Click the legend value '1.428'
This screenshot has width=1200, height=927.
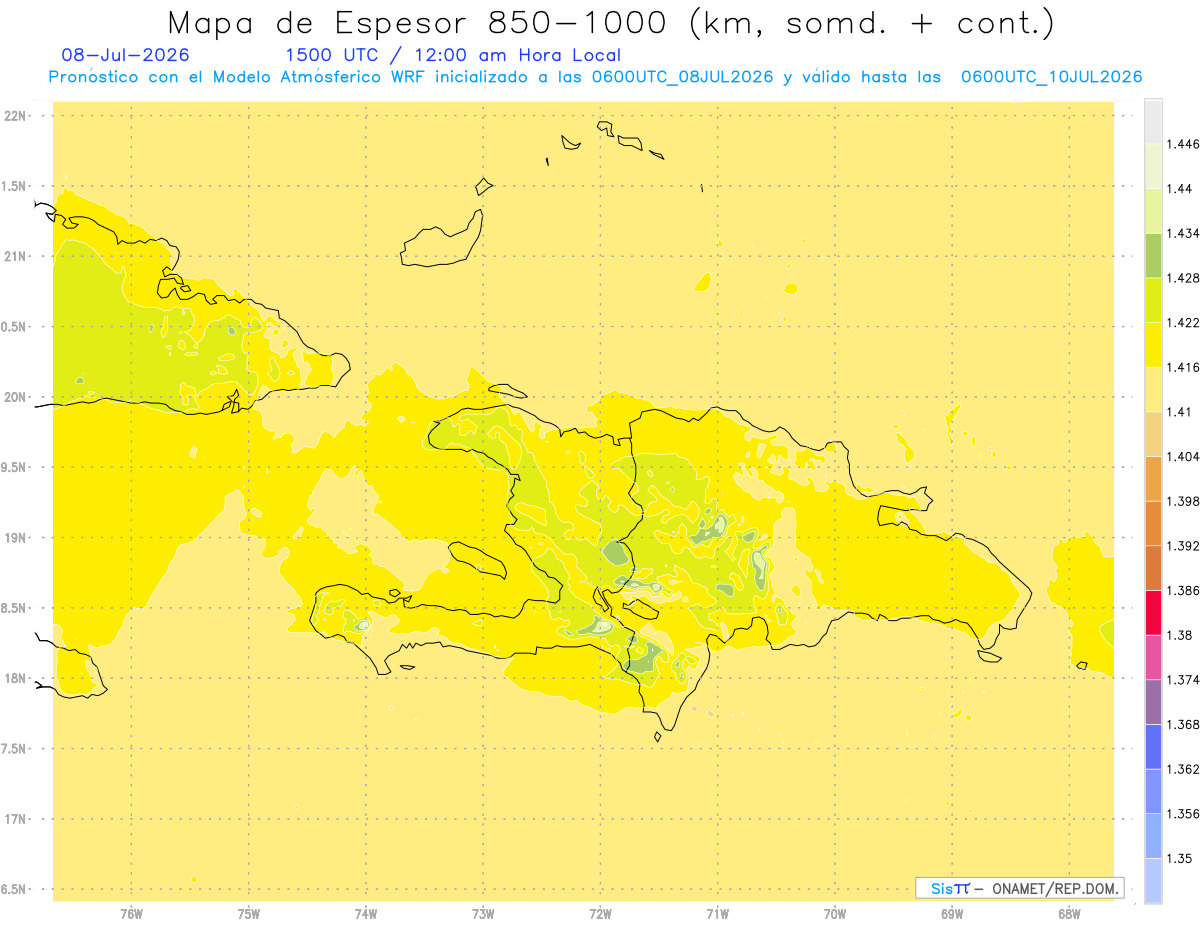(1183, 278)
